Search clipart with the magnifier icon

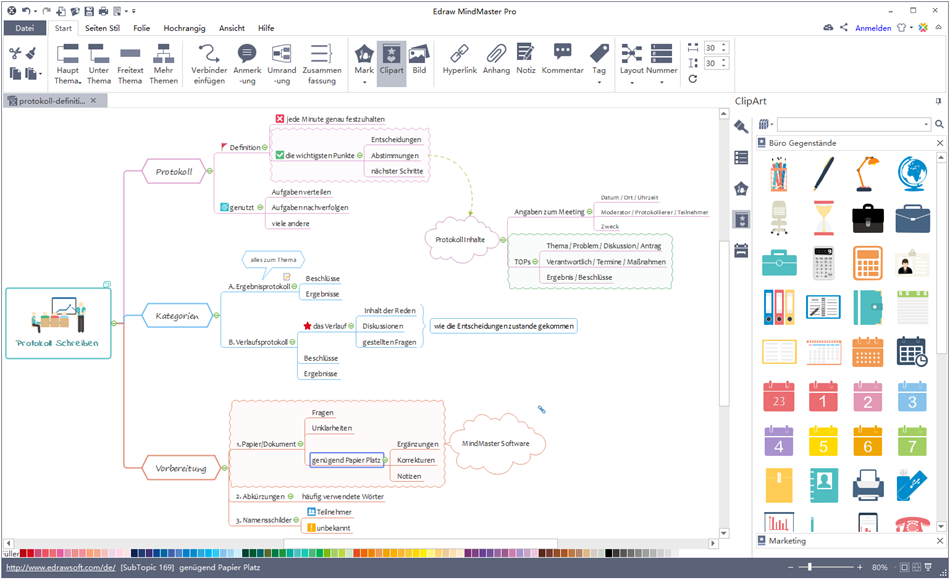pos(939,124)
